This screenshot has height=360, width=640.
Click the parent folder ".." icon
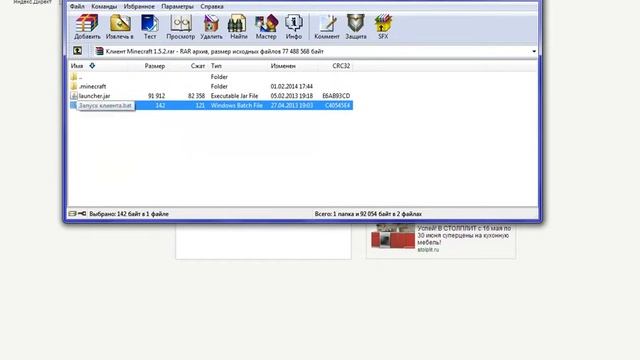click(74, 76)
